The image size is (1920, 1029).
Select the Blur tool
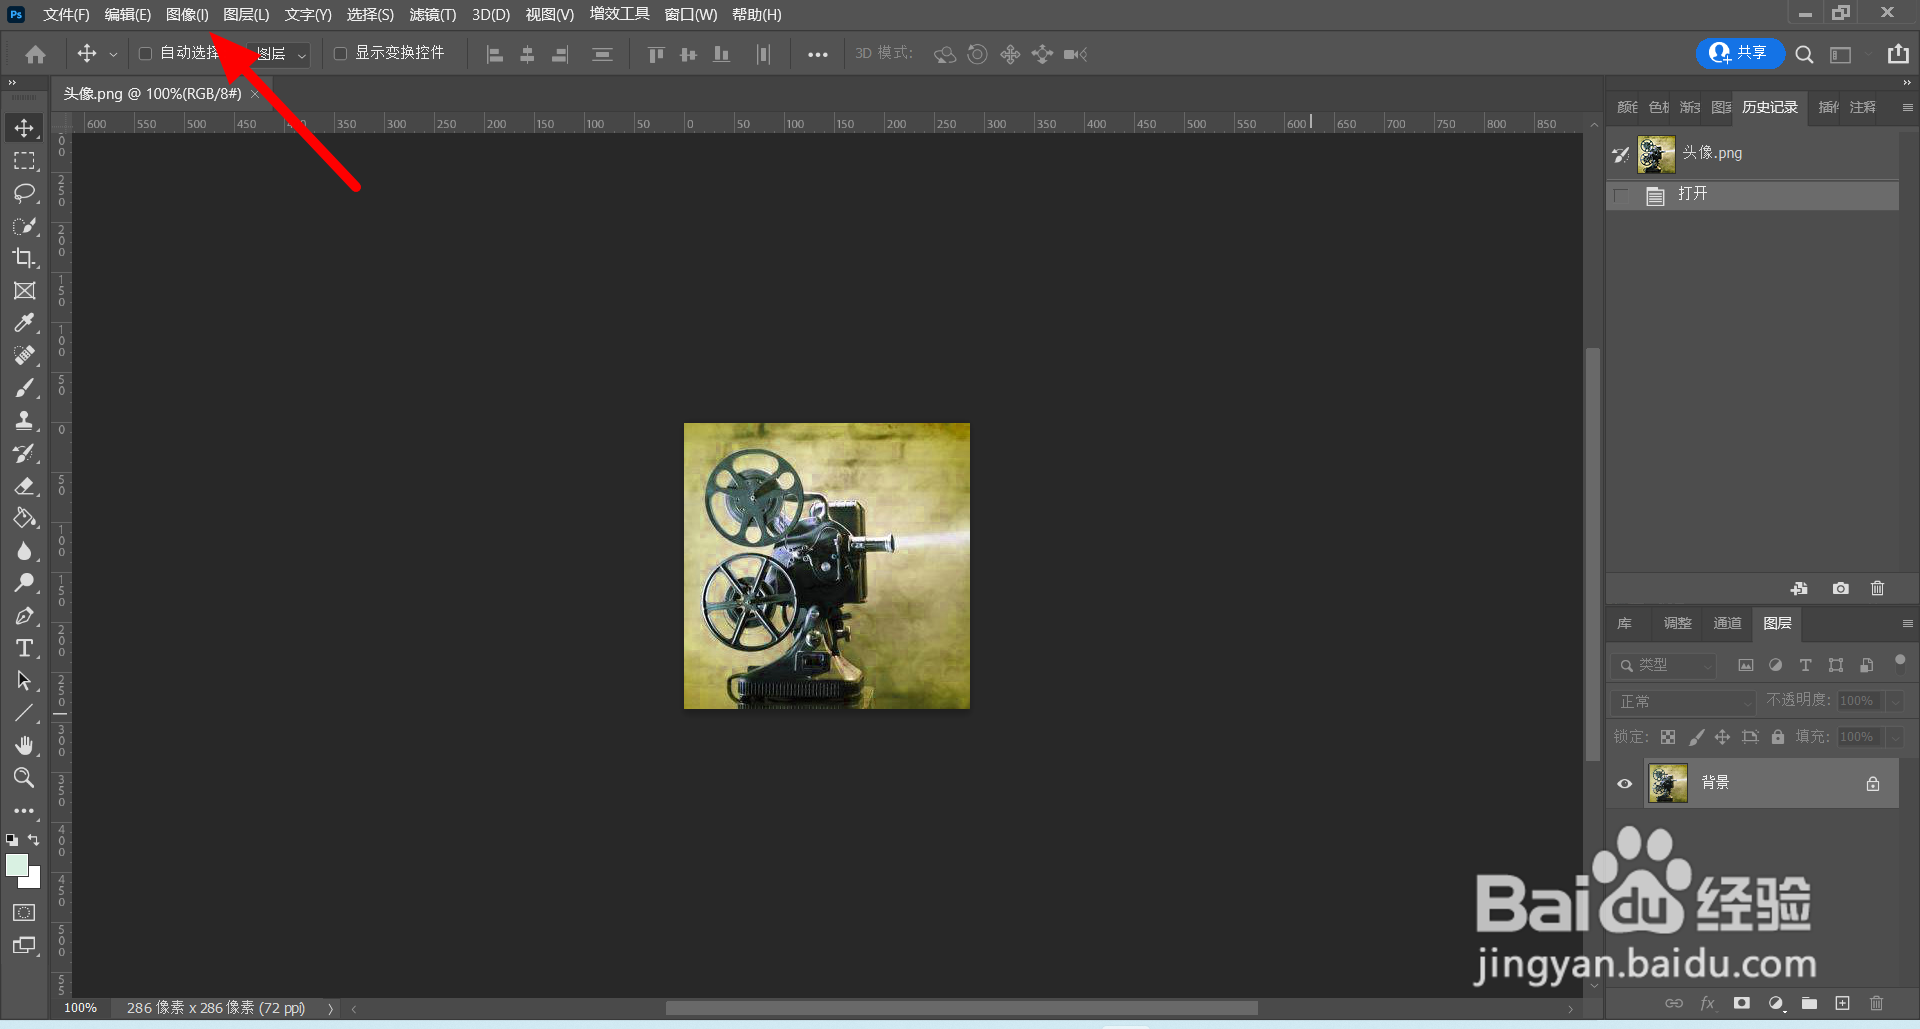point(24,551)
